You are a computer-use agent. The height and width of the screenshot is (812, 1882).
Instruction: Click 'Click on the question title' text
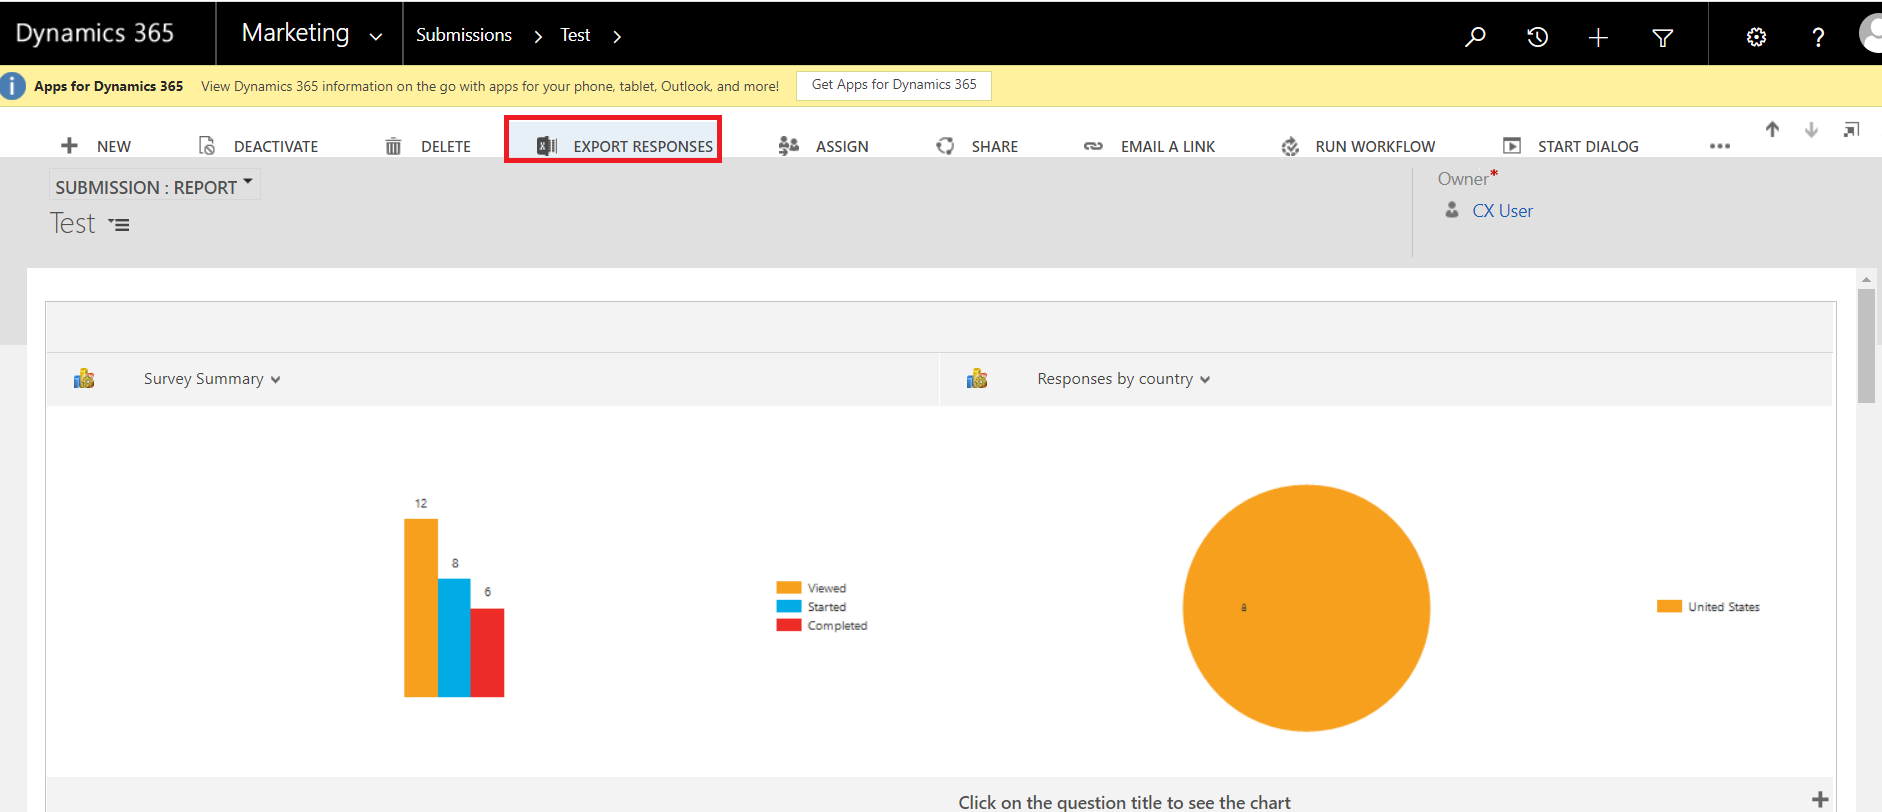point(1124,802)
